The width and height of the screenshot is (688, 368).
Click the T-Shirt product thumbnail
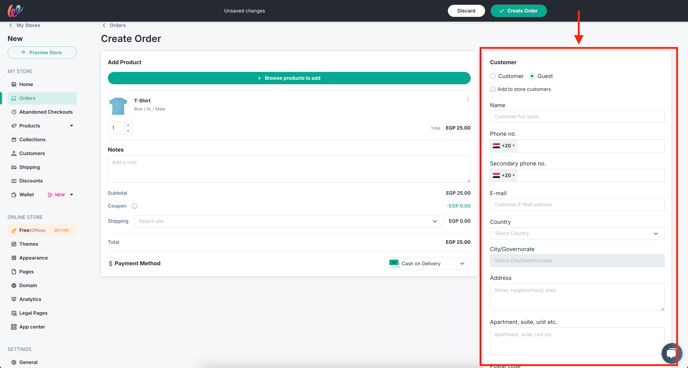[118, 106]
